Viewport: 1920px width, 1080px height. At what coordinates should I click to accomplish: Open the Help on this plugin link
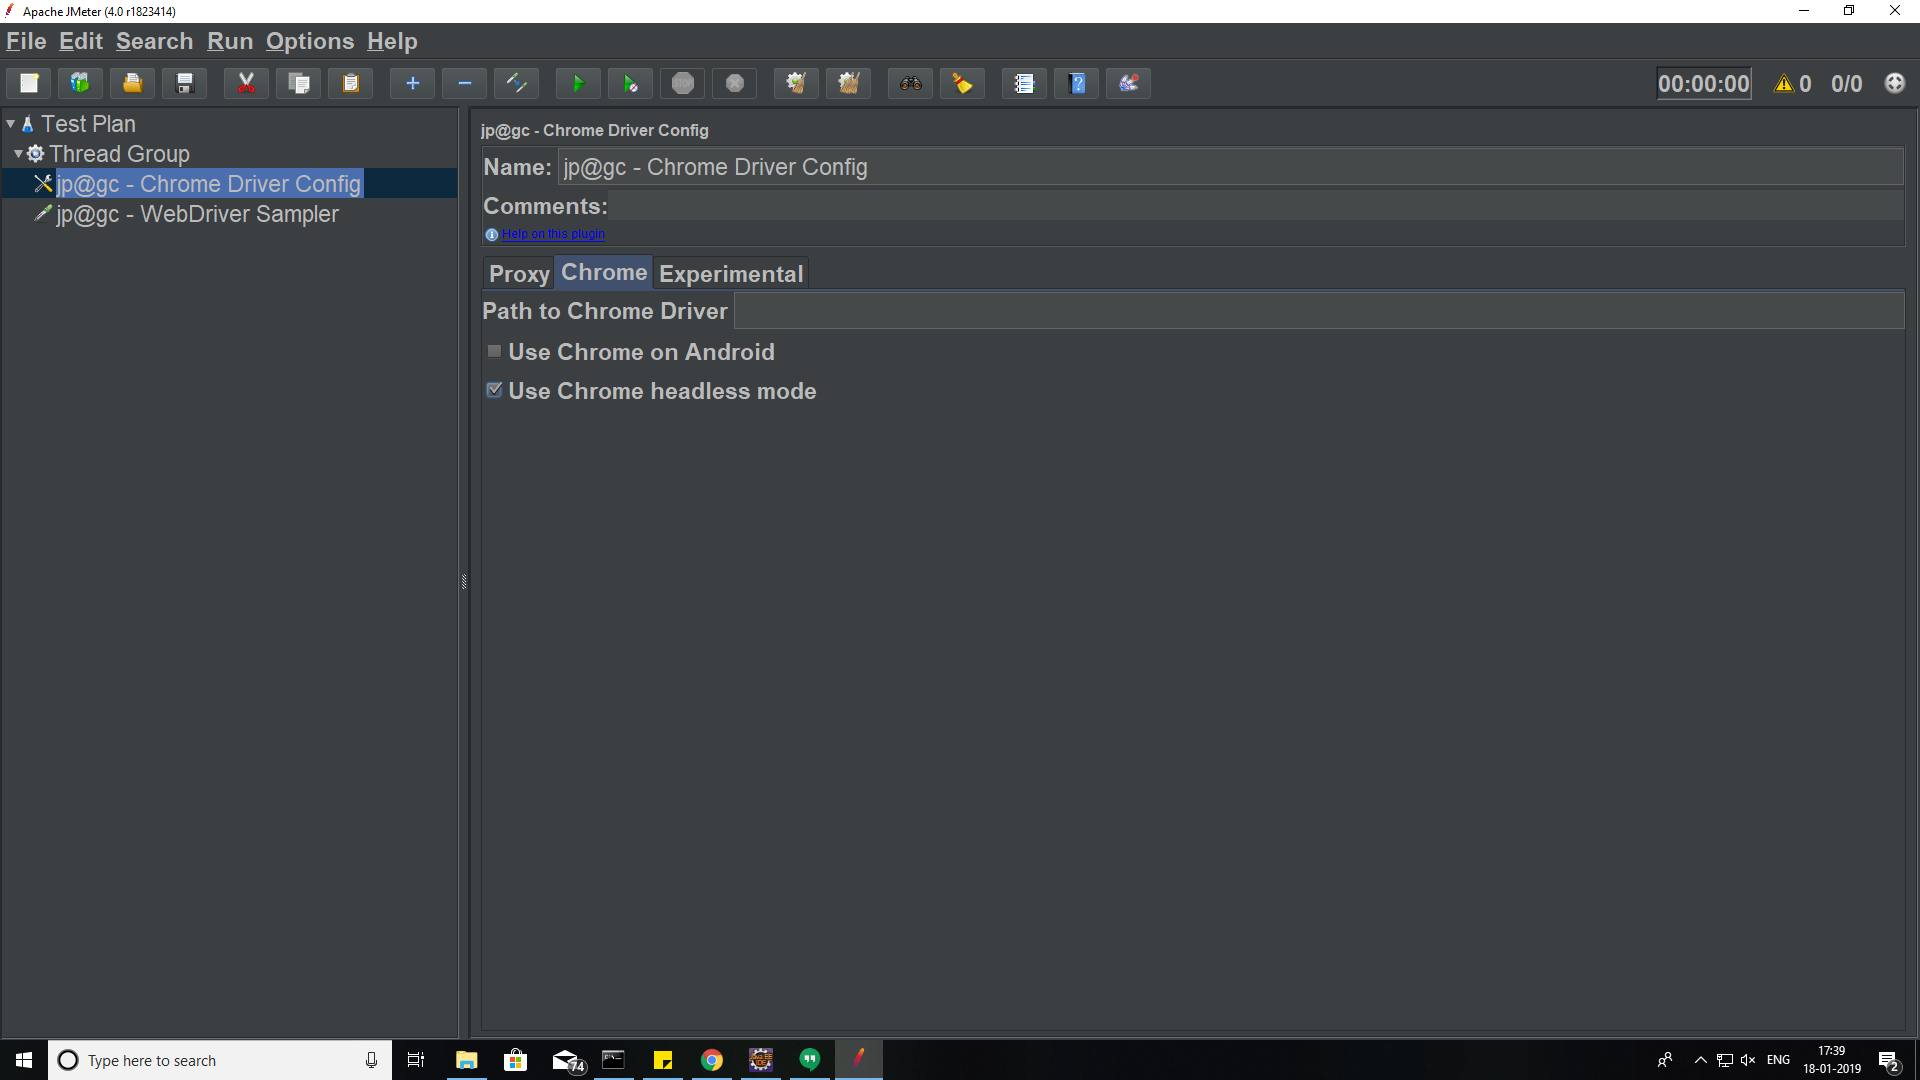[x=553, y=234]
